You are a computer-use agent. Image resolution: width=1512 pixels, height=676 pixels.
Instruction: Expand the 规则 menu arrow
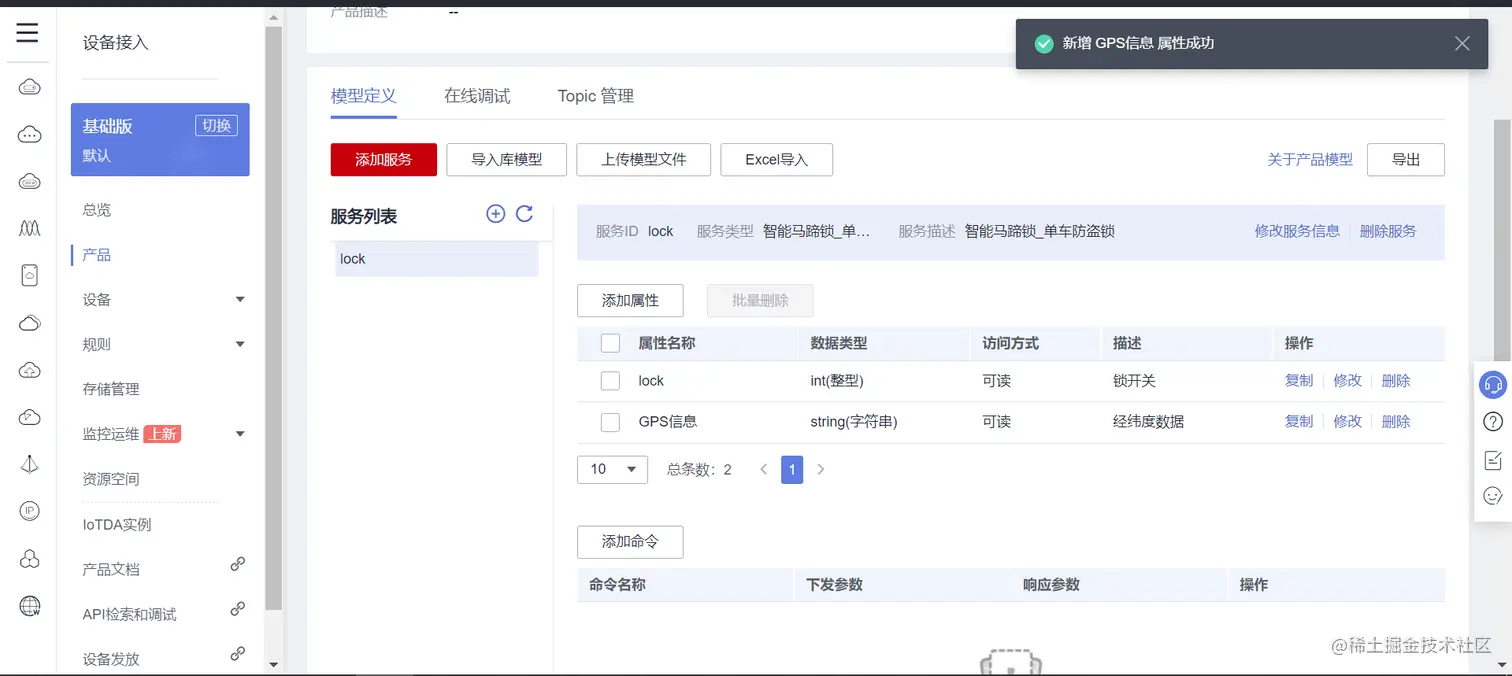coord(240,345)
